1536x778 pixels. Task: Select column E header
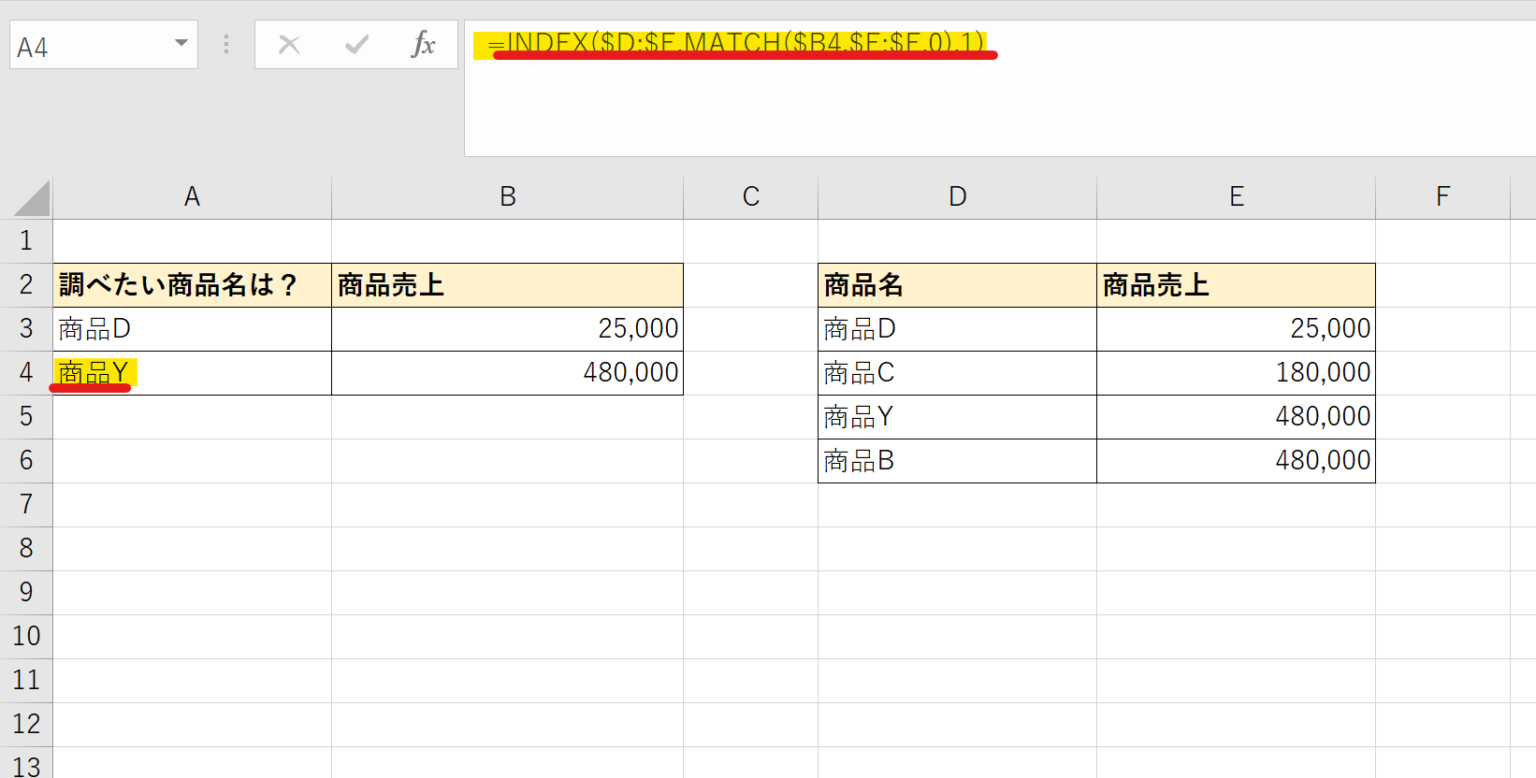click(1236, 198)
